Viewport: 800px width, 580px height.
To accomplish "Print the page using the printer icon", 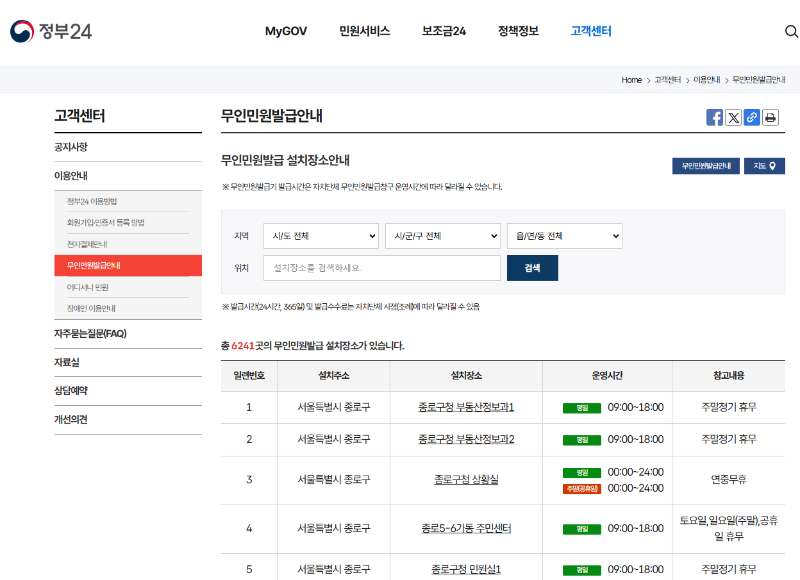I will pos(768,117).
